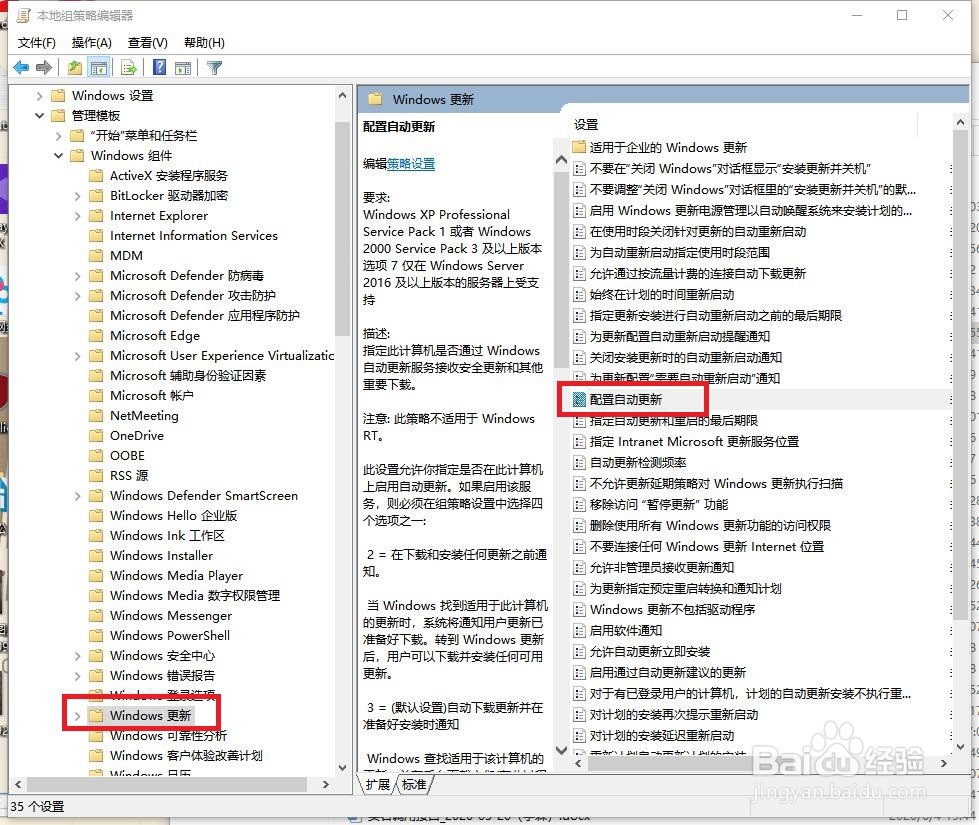Image resolution: width=979 pixels, height=825 pixels.
Task: Select Windows Hello 企业版 tree item
Action: (173, 515)
